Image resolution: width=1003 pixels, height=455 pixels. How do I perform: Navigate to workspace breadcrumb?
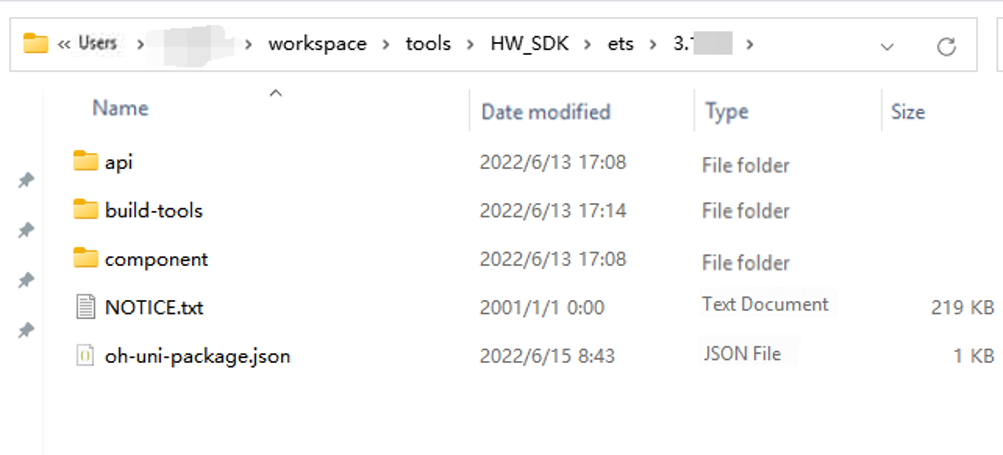tap(317, 44)
